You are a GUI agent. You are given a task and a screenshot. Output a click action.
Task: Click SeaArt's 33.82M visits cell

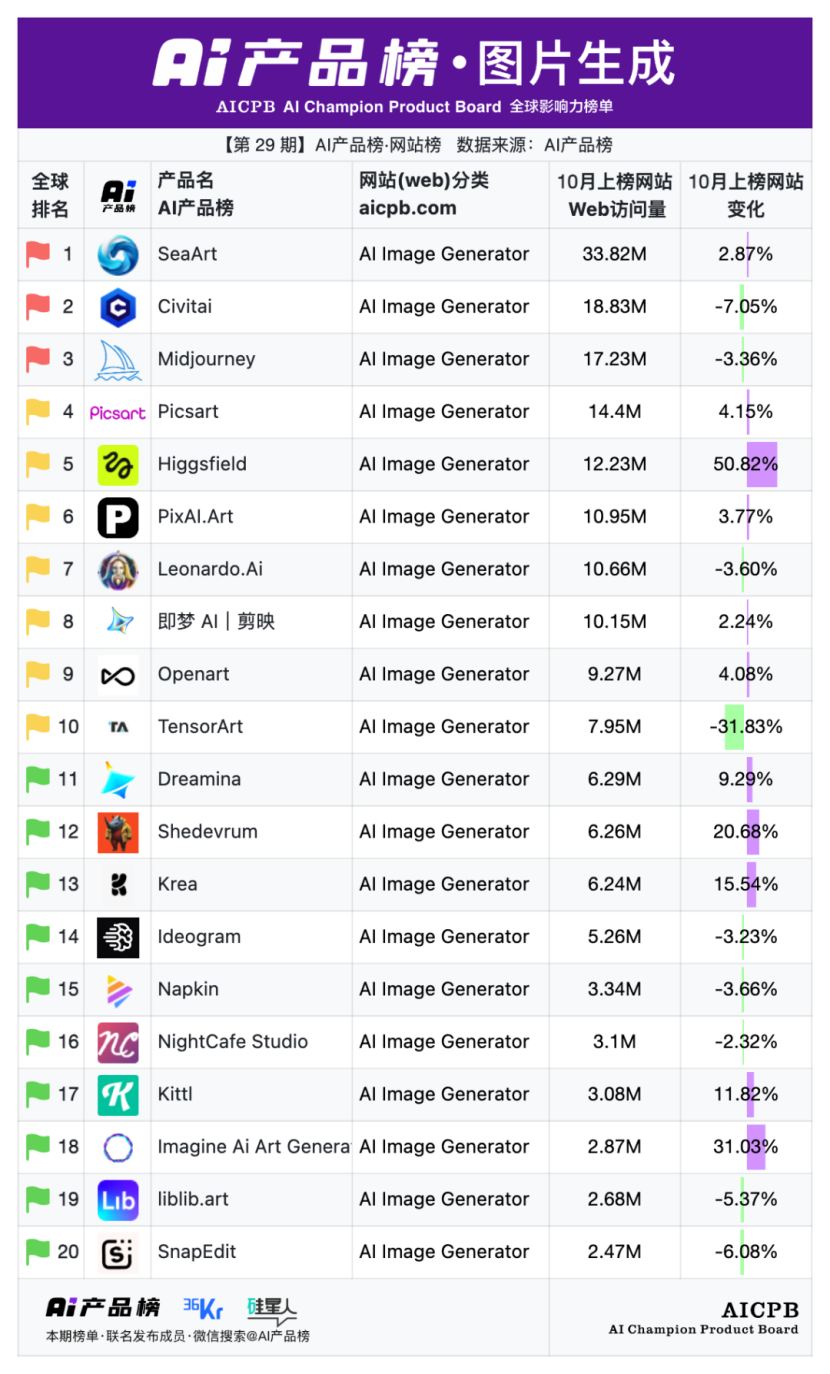pyautogui.click(x=614, y=254)
